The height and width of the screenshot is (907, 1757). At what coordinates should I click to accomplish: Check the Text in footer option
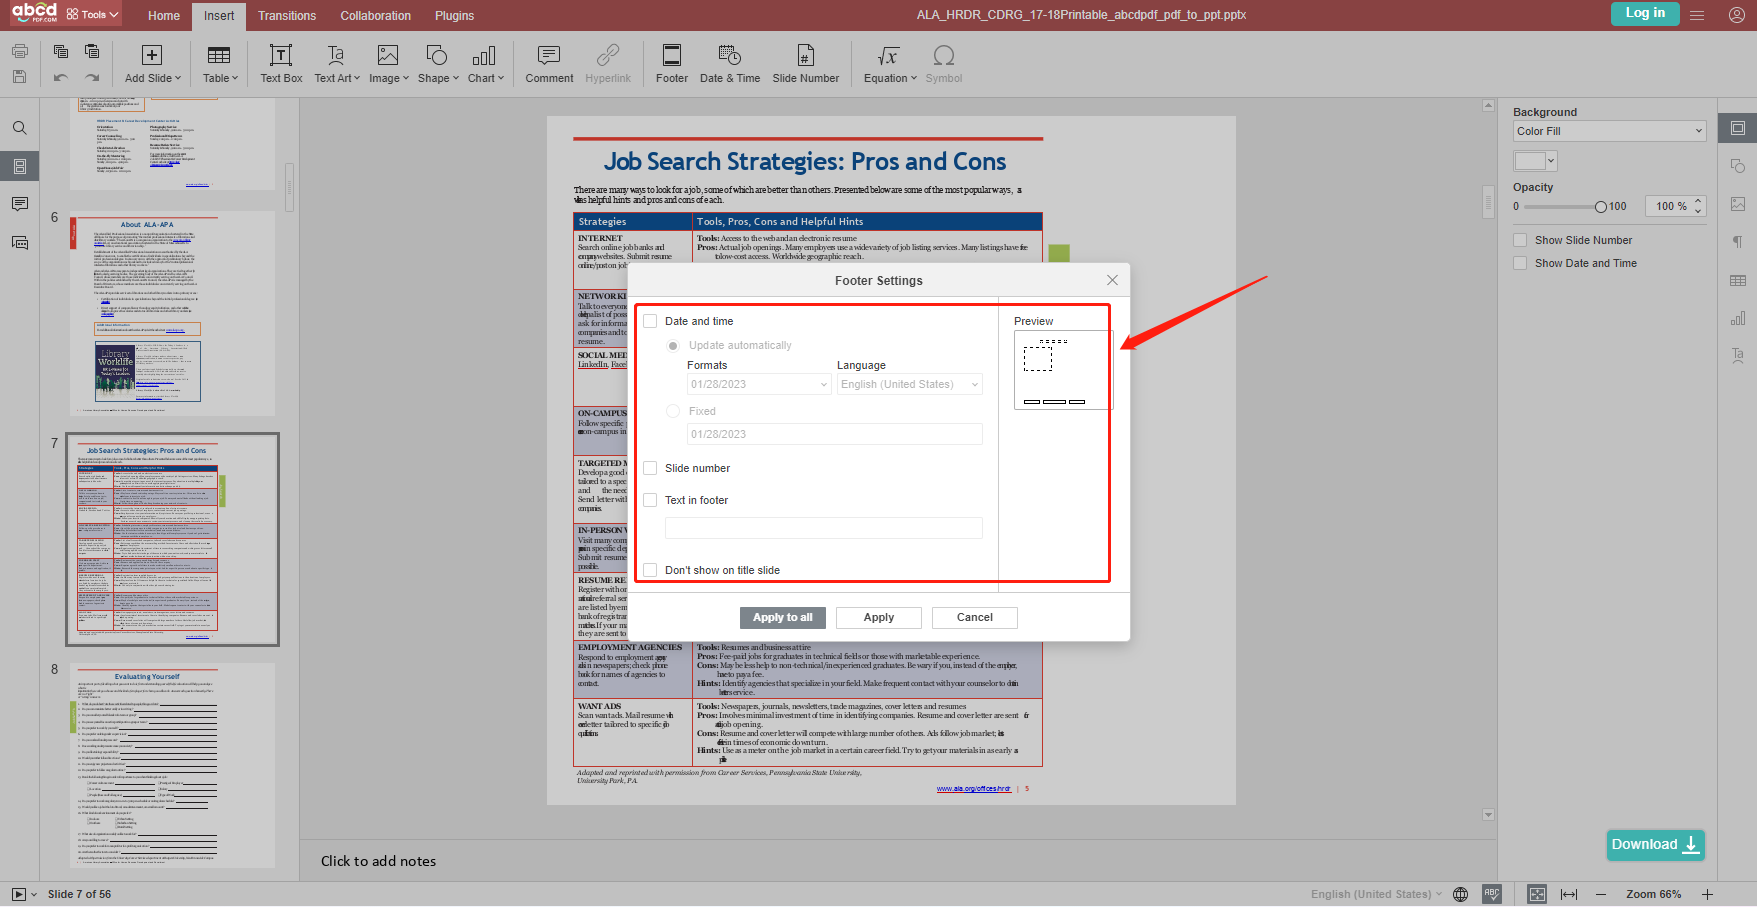650,500
